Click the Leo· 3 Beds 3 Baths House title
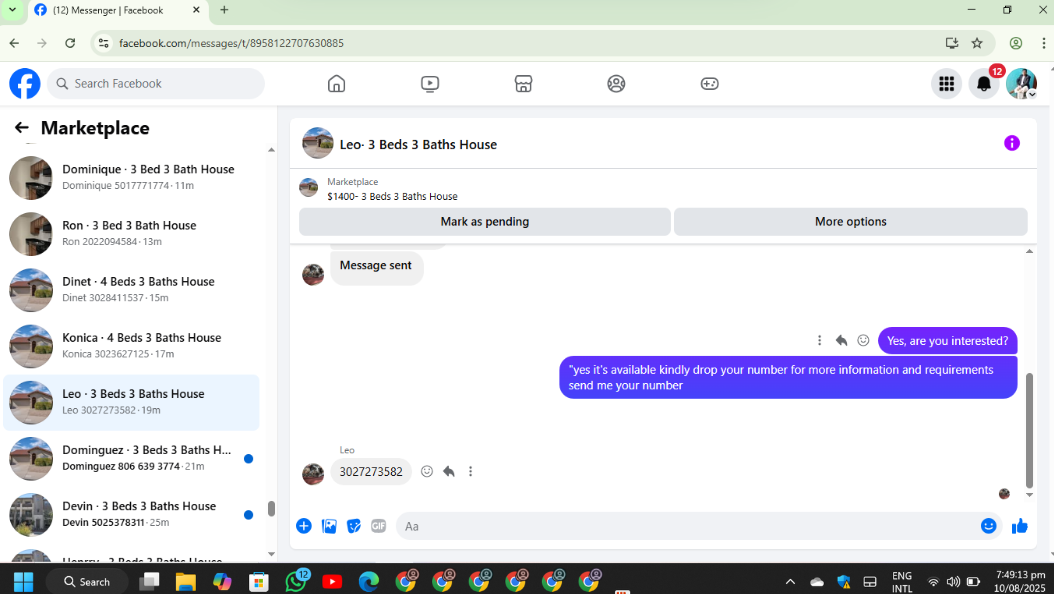 [x=418, y=144]
